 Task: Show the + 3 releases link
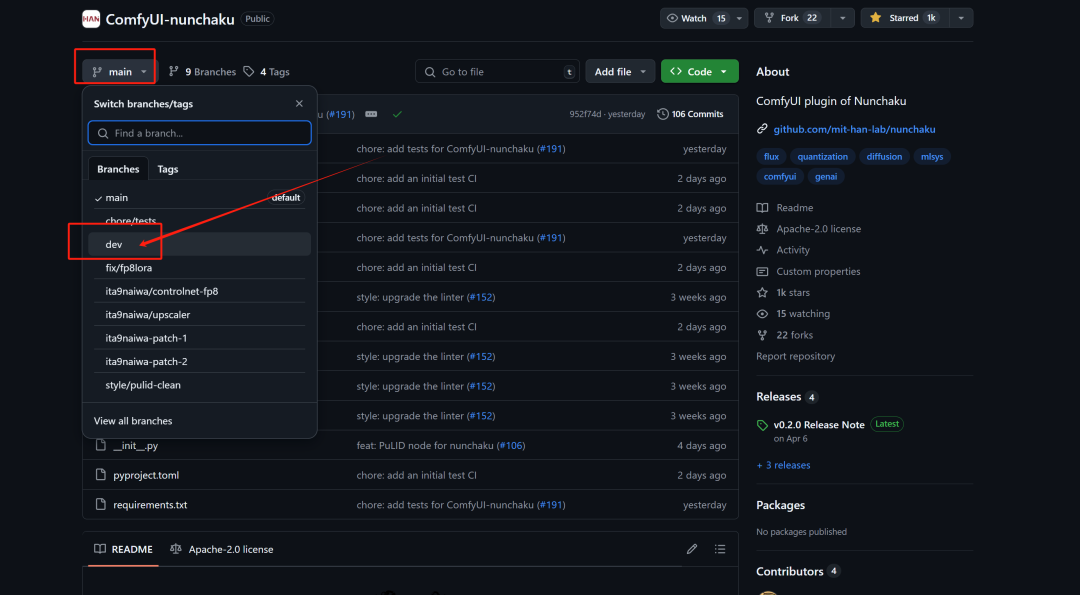(783, 465)
